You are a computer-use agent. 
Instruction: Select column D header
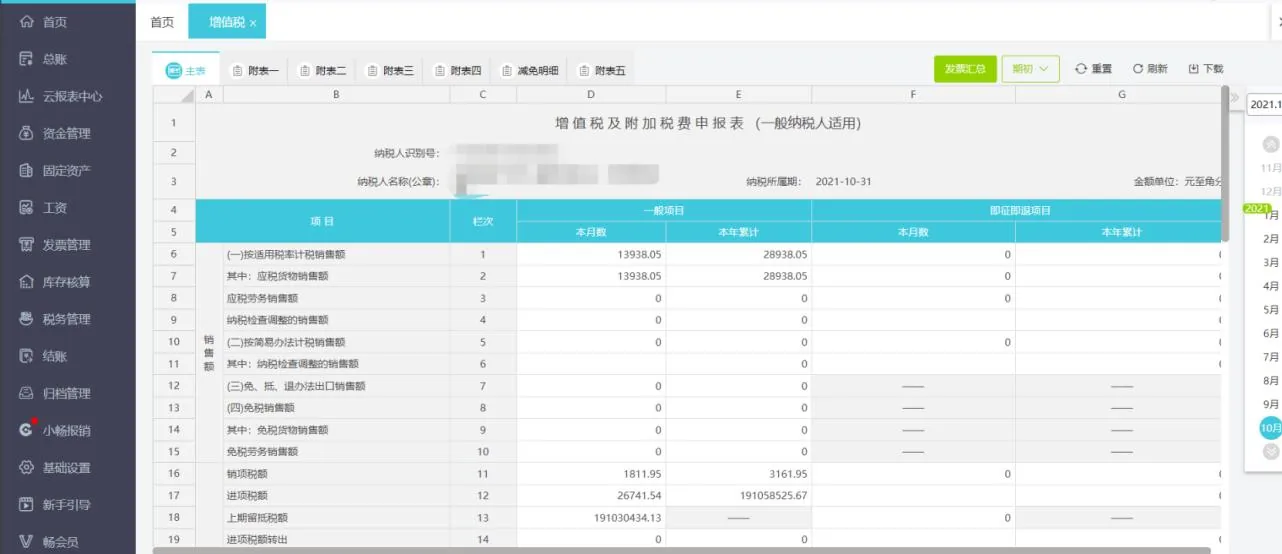tap(591, 95)
